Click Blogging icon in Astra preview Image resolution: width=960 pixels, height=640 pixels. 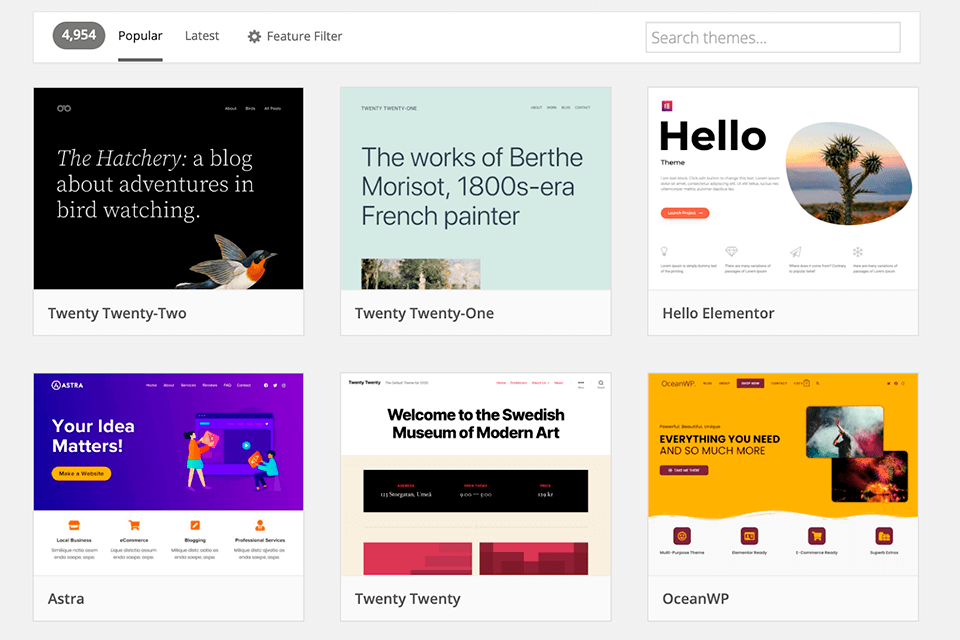(195, 525)
